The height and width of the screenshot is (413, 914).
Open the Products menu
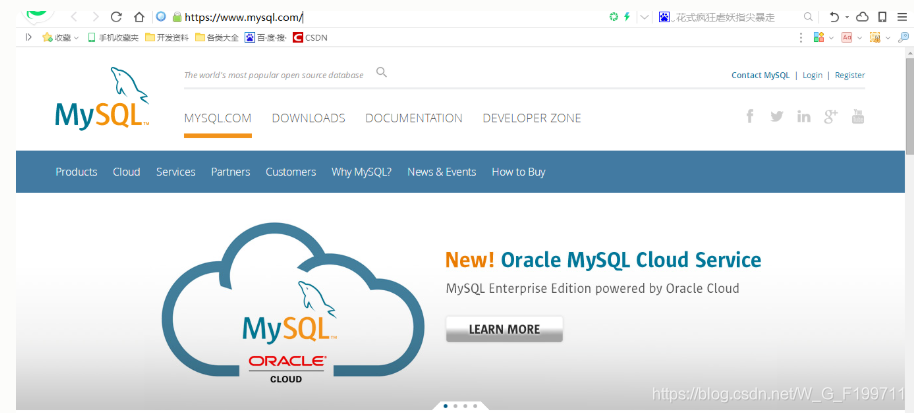pos(76,172)
